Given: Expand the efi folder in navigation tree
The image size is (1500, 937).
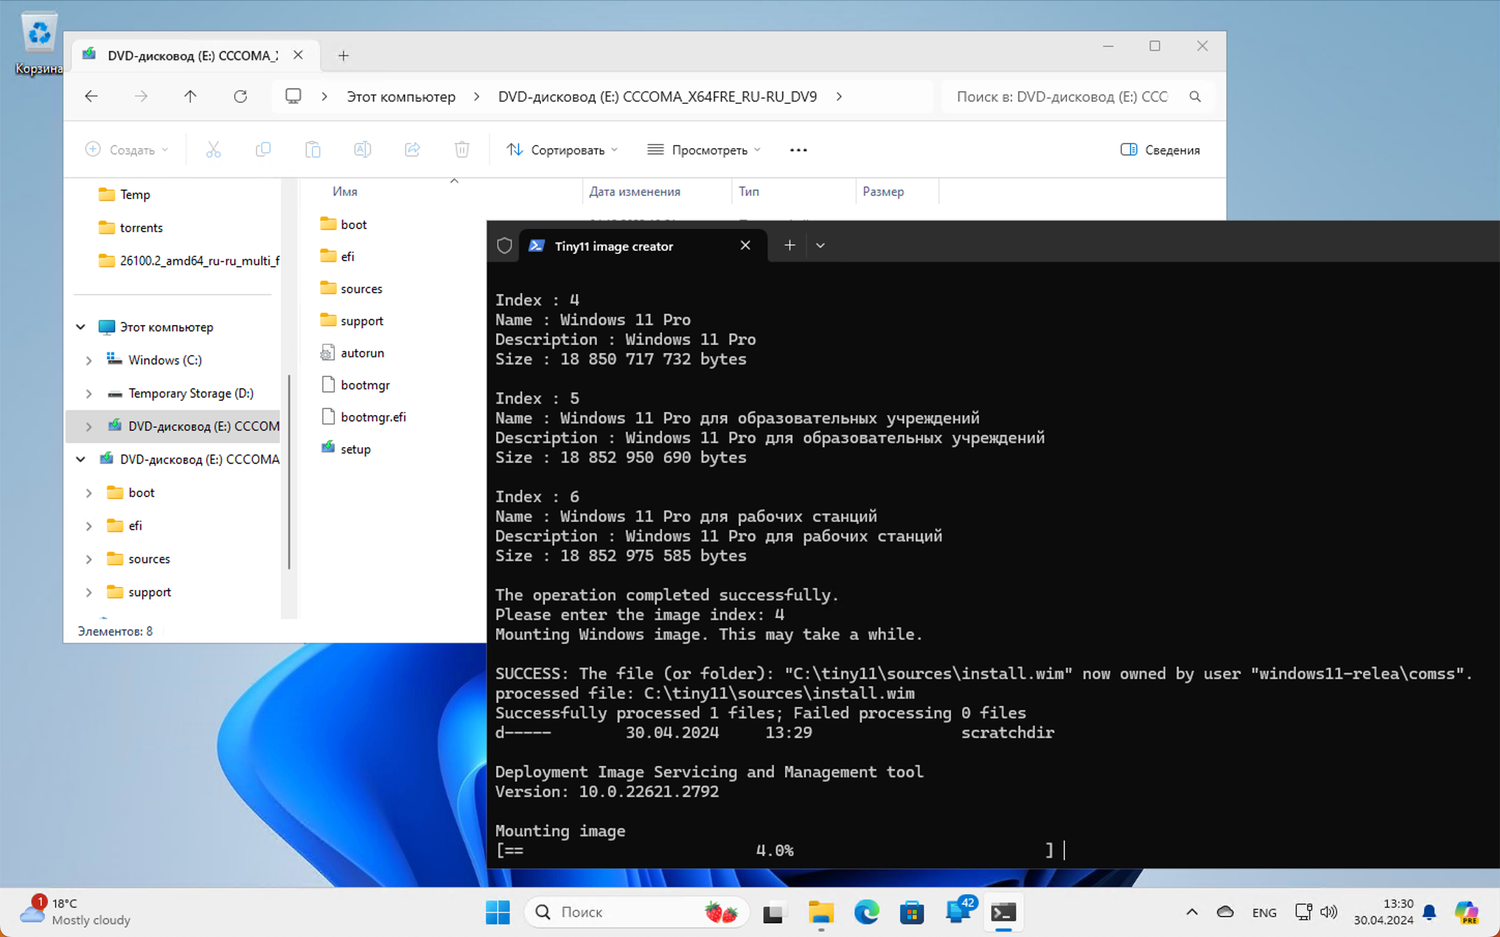Looking at the screenshot, I should 89,526.
